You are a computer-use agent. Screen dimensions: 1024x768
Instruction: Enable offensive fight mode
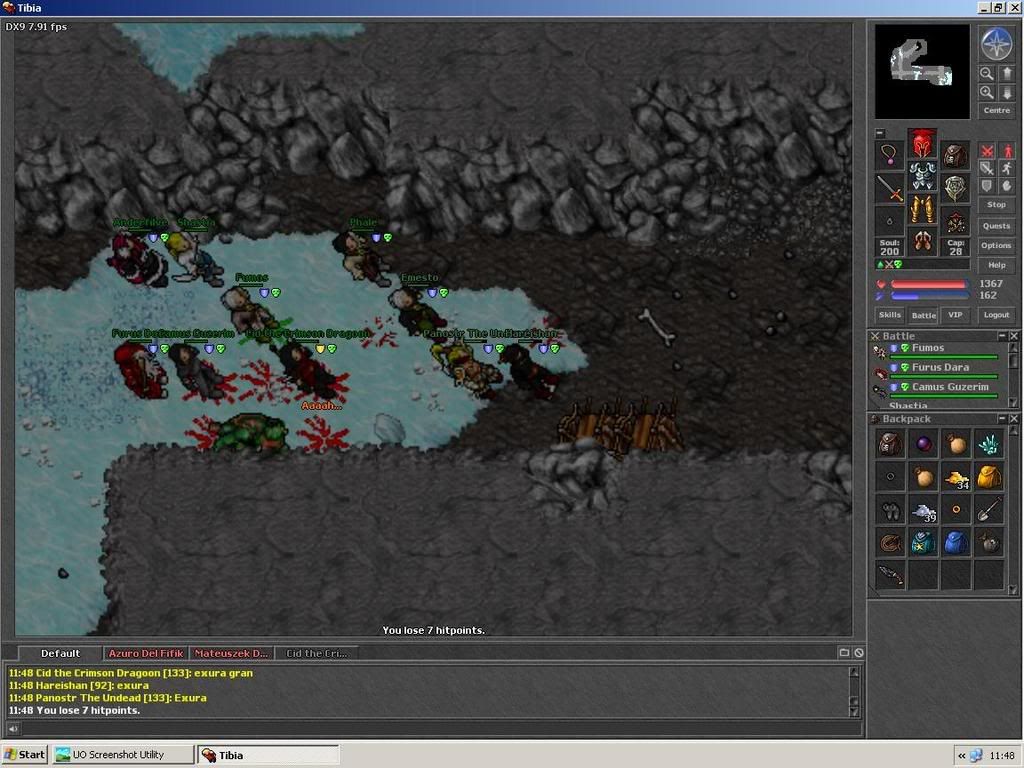click(987, 152)
